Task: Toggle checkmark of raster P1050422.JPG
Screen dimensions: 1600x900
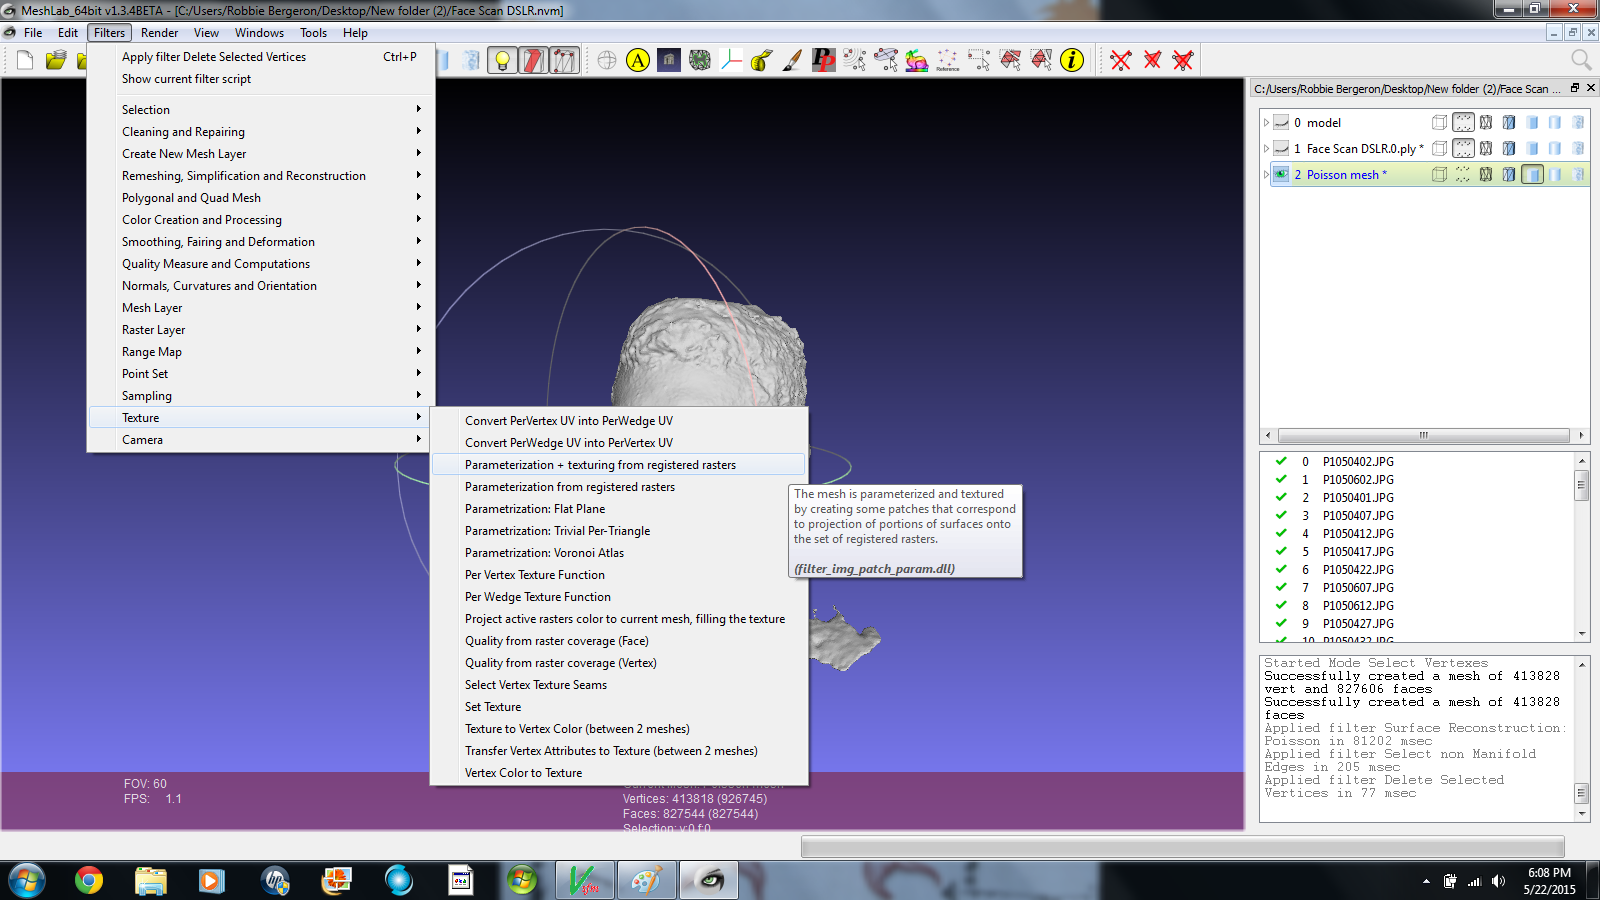Action: 1281,570
